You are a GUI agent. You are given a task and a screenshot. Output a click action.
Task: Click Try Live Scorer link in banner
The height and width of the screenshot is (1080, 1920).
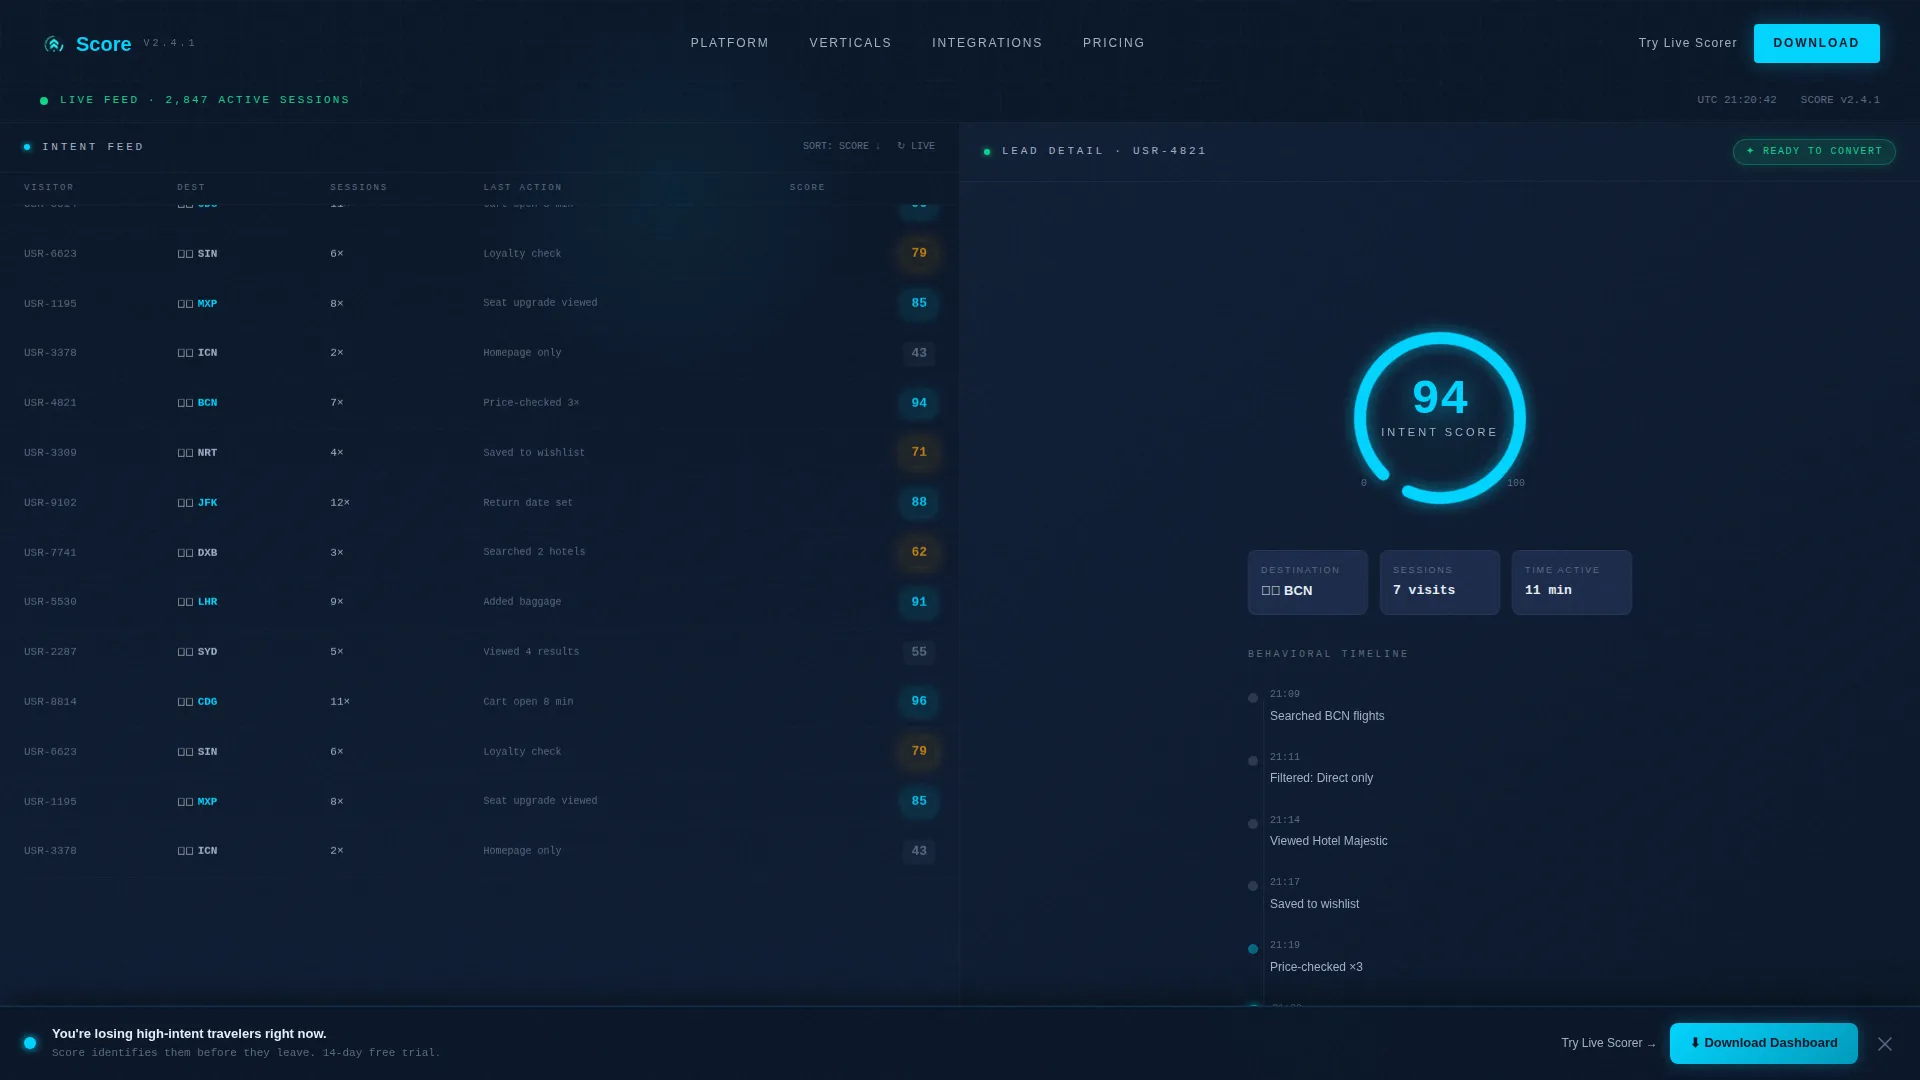[1608, 1043]
